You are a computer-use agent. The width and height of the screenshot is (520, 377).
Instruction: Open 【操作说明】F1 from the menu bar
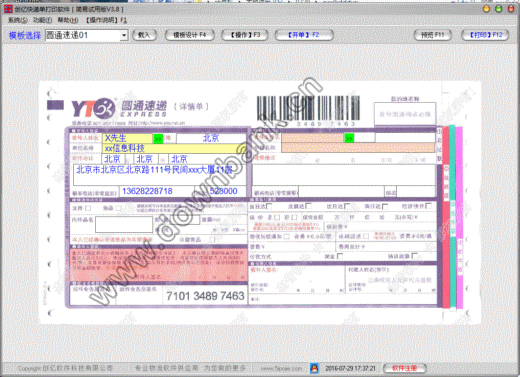(x=106, y=20)
